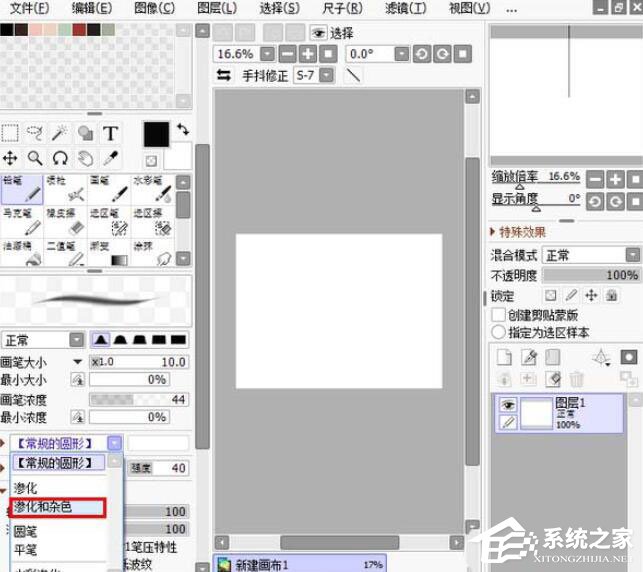Add a layer mask
This screenshot has width=643, height=572.
click(x=628, y=357)
